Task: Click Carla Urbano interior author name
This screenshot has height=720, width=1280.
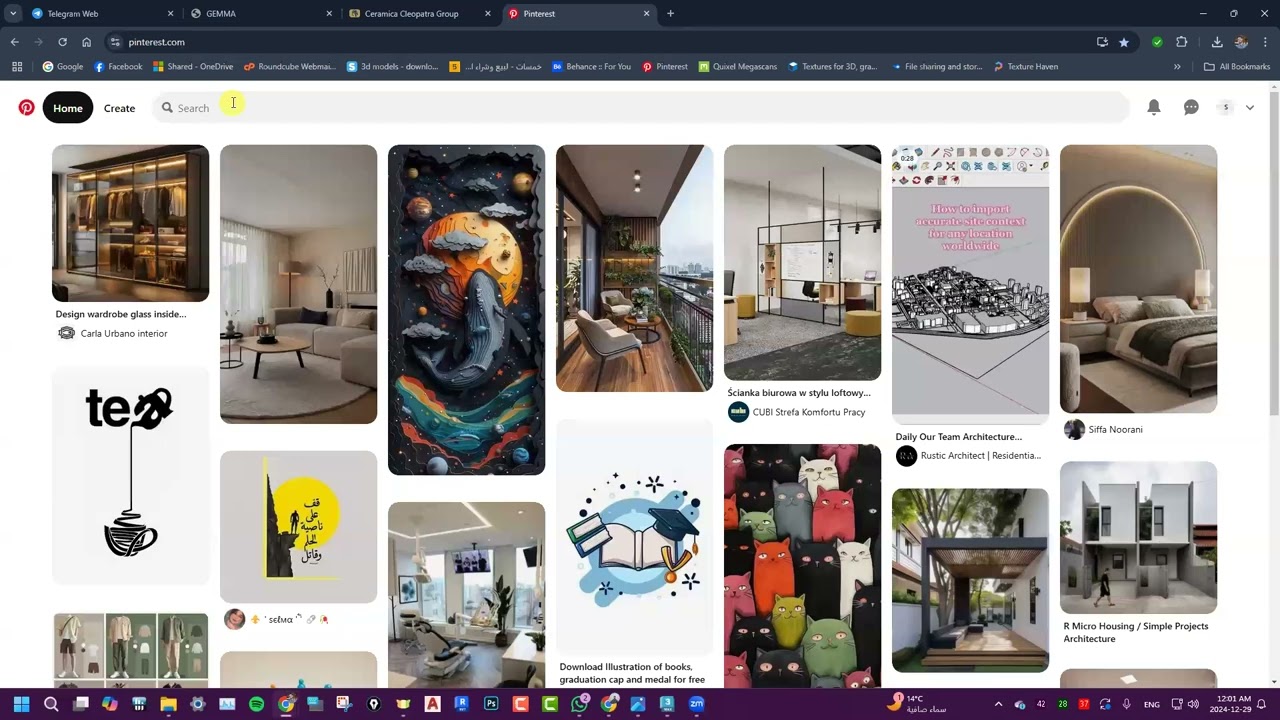Action: click(x=124, y=334)
